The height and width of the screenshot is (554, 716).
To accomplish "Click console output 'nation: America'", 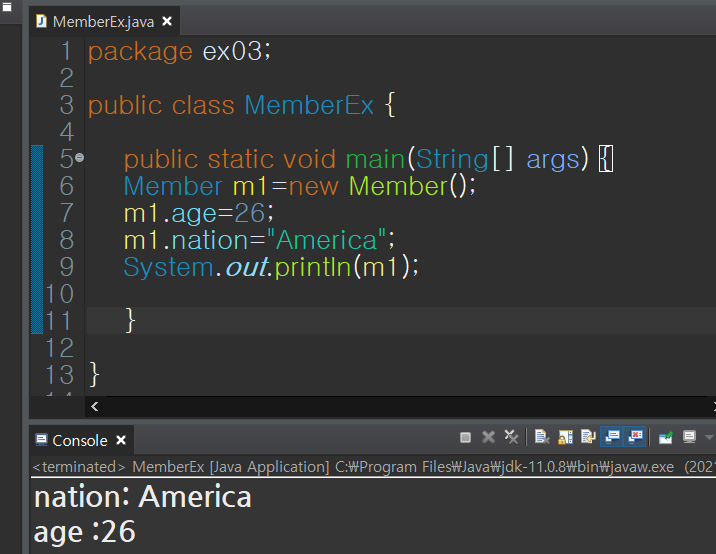I will (142, 496).
